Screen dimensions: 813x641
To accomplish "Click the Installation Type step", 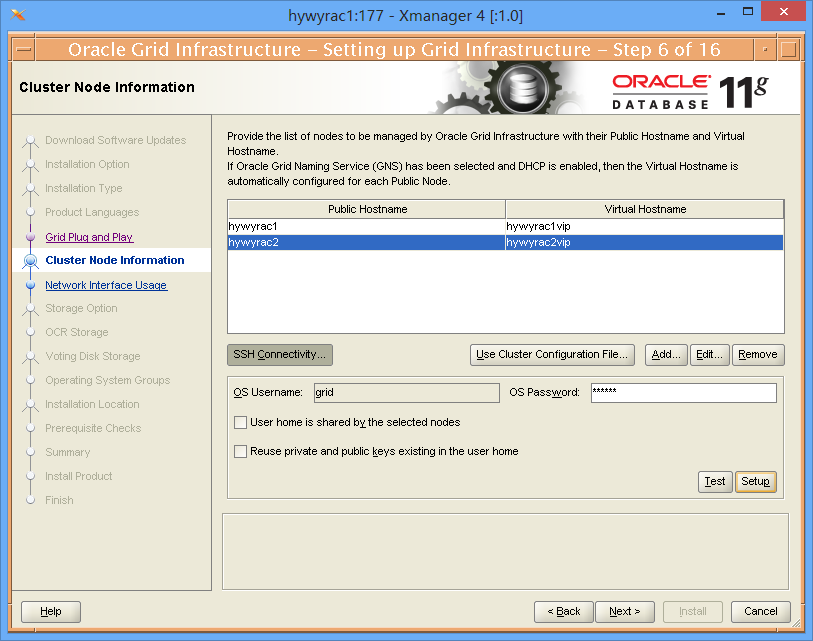I will pos(83,188).
